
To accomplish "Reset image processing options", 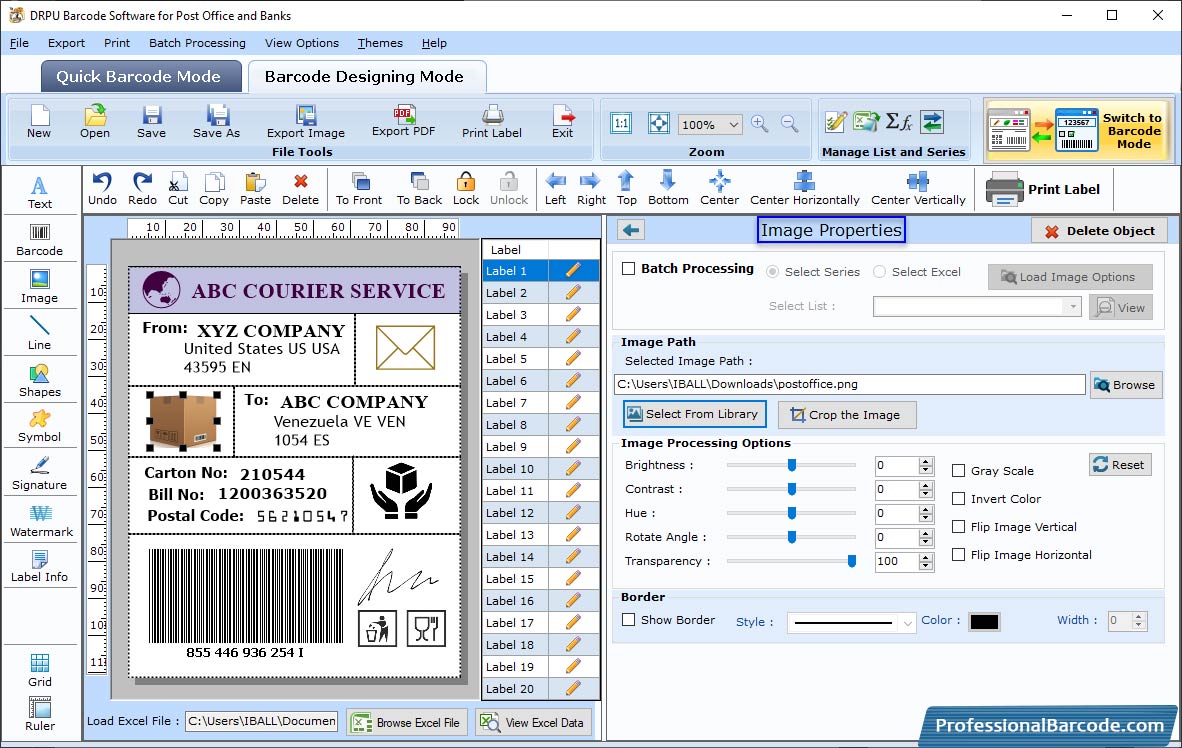I will tap(1119, 464).
